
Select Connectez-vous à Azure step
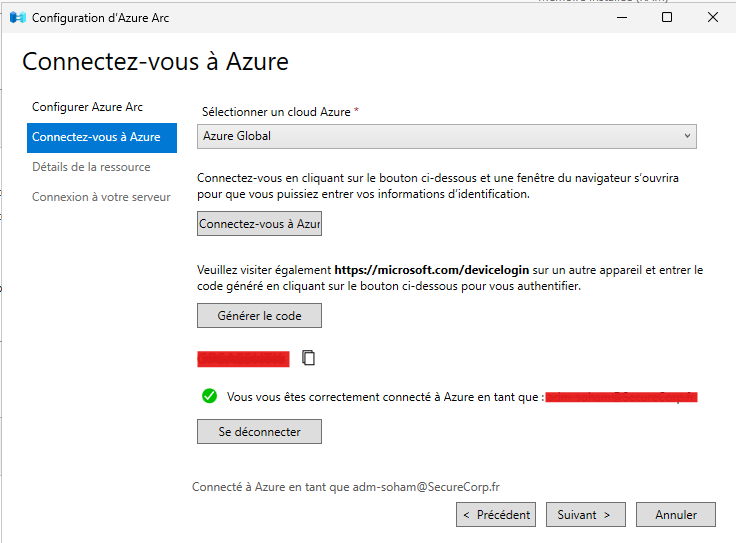tap(102, 138)
